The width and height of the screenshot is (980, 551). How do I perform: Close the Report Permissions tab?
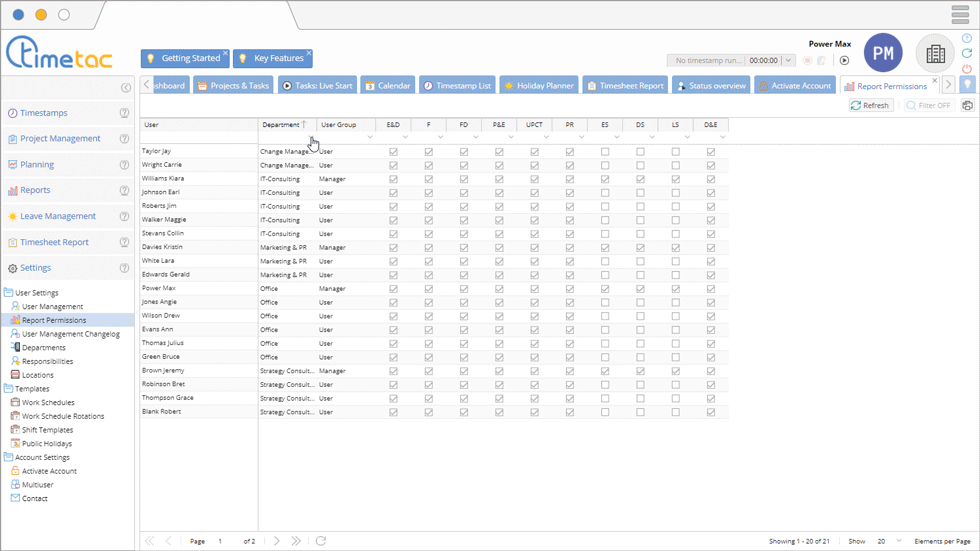(935, 81)
